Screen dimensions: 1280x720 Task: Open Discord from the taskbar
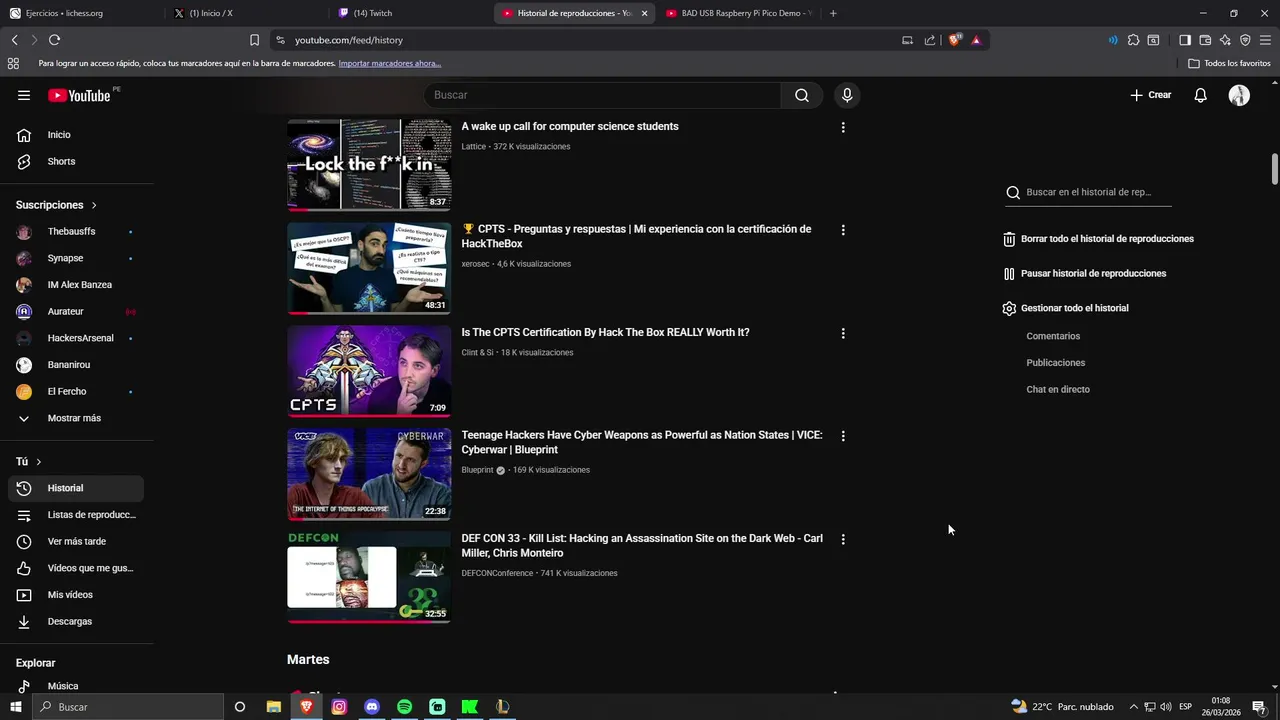point(372,707)
